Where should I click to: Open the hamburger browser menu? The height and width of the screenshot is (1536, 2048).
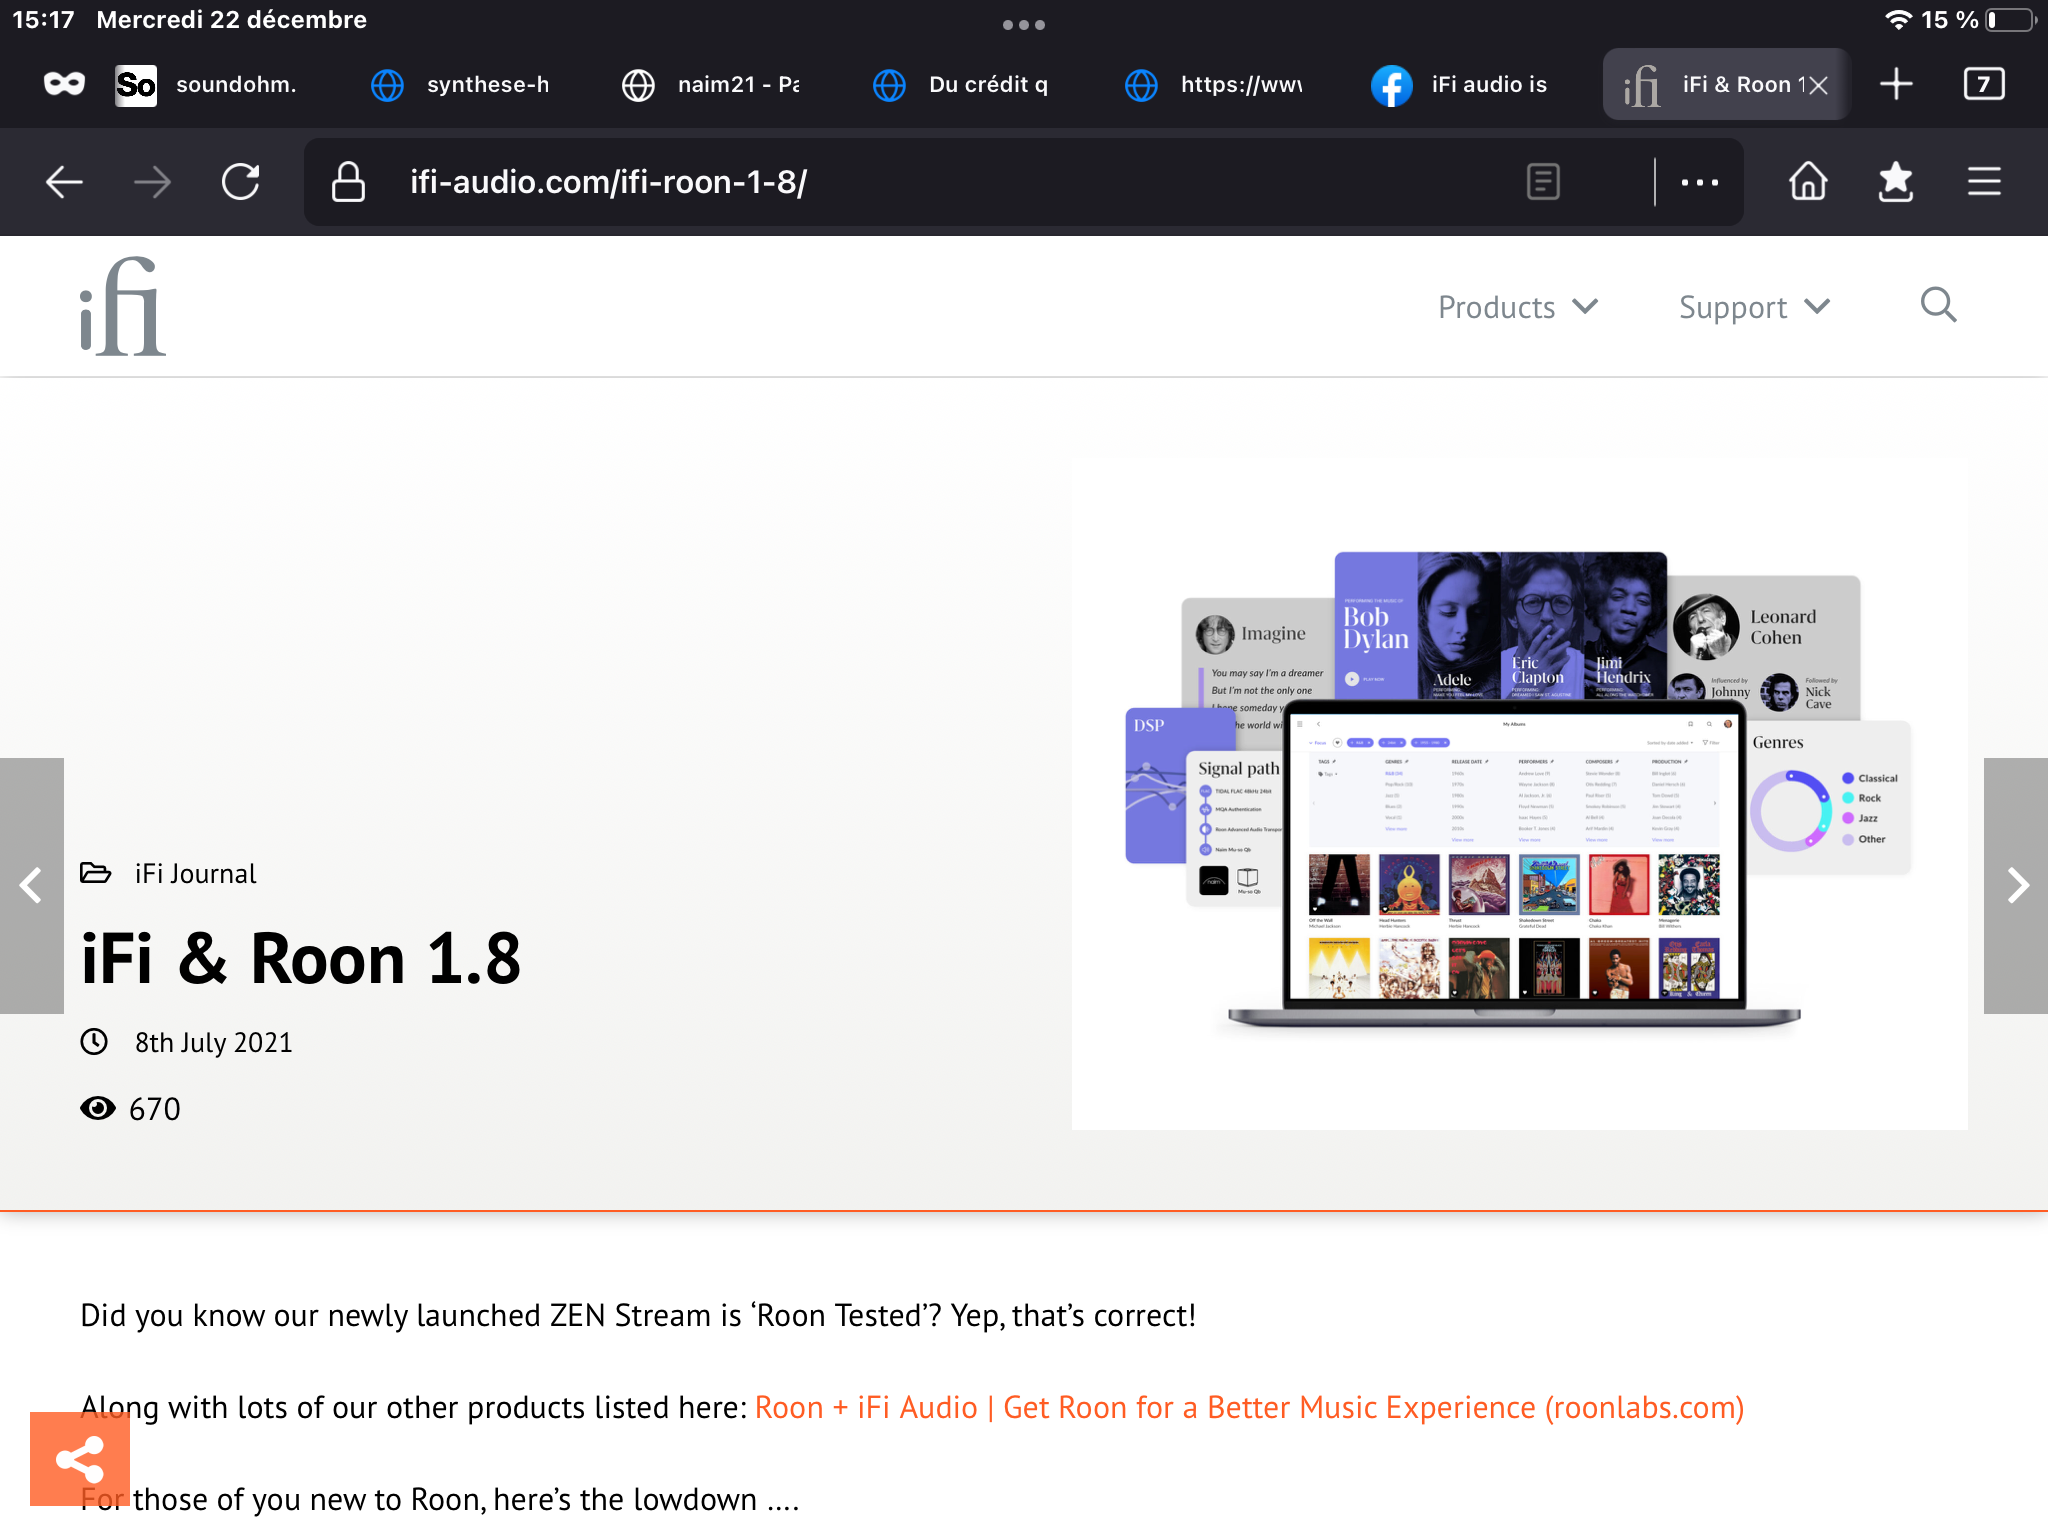coord(1984,182)
